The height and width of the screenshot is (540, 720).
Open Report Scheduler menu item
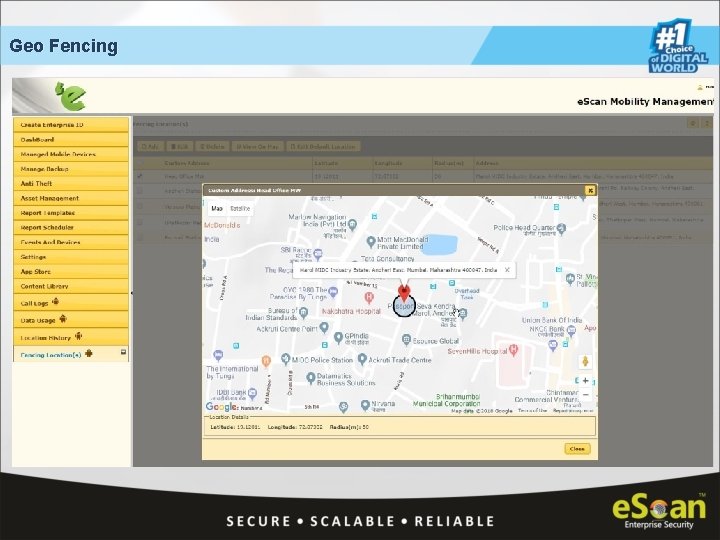point(71,227)
